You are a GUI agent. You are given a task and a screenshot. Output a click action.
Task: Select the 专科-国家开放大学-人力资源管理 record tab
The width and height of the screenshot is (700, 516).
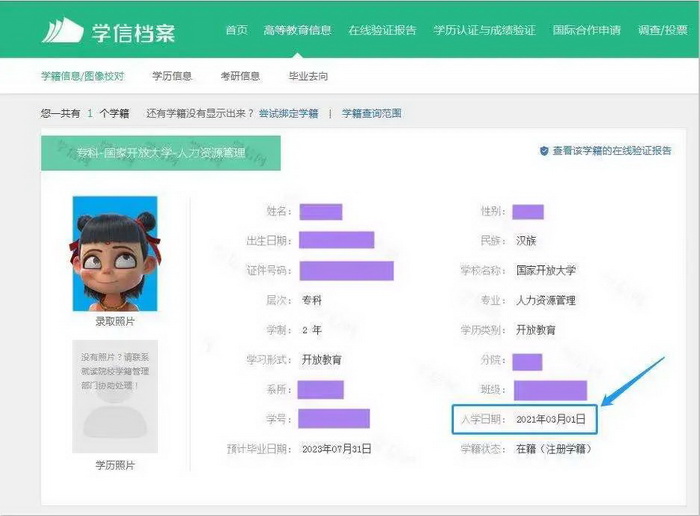(161, 153)
